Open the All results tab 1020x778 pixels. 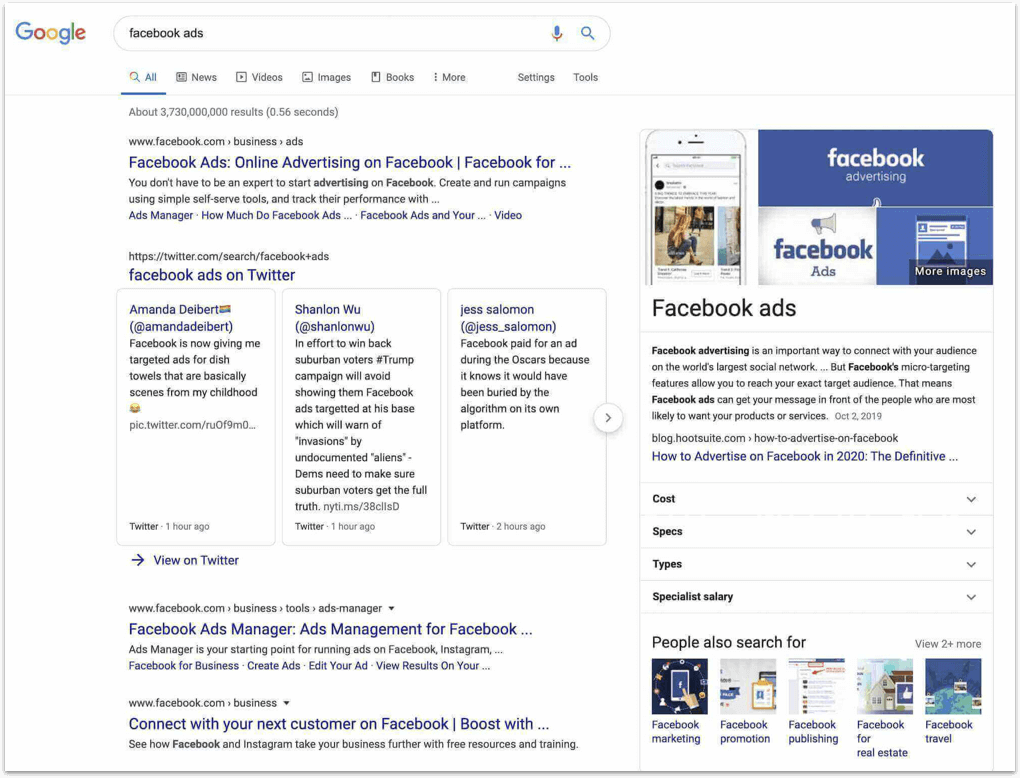click(x=143, y=77)
